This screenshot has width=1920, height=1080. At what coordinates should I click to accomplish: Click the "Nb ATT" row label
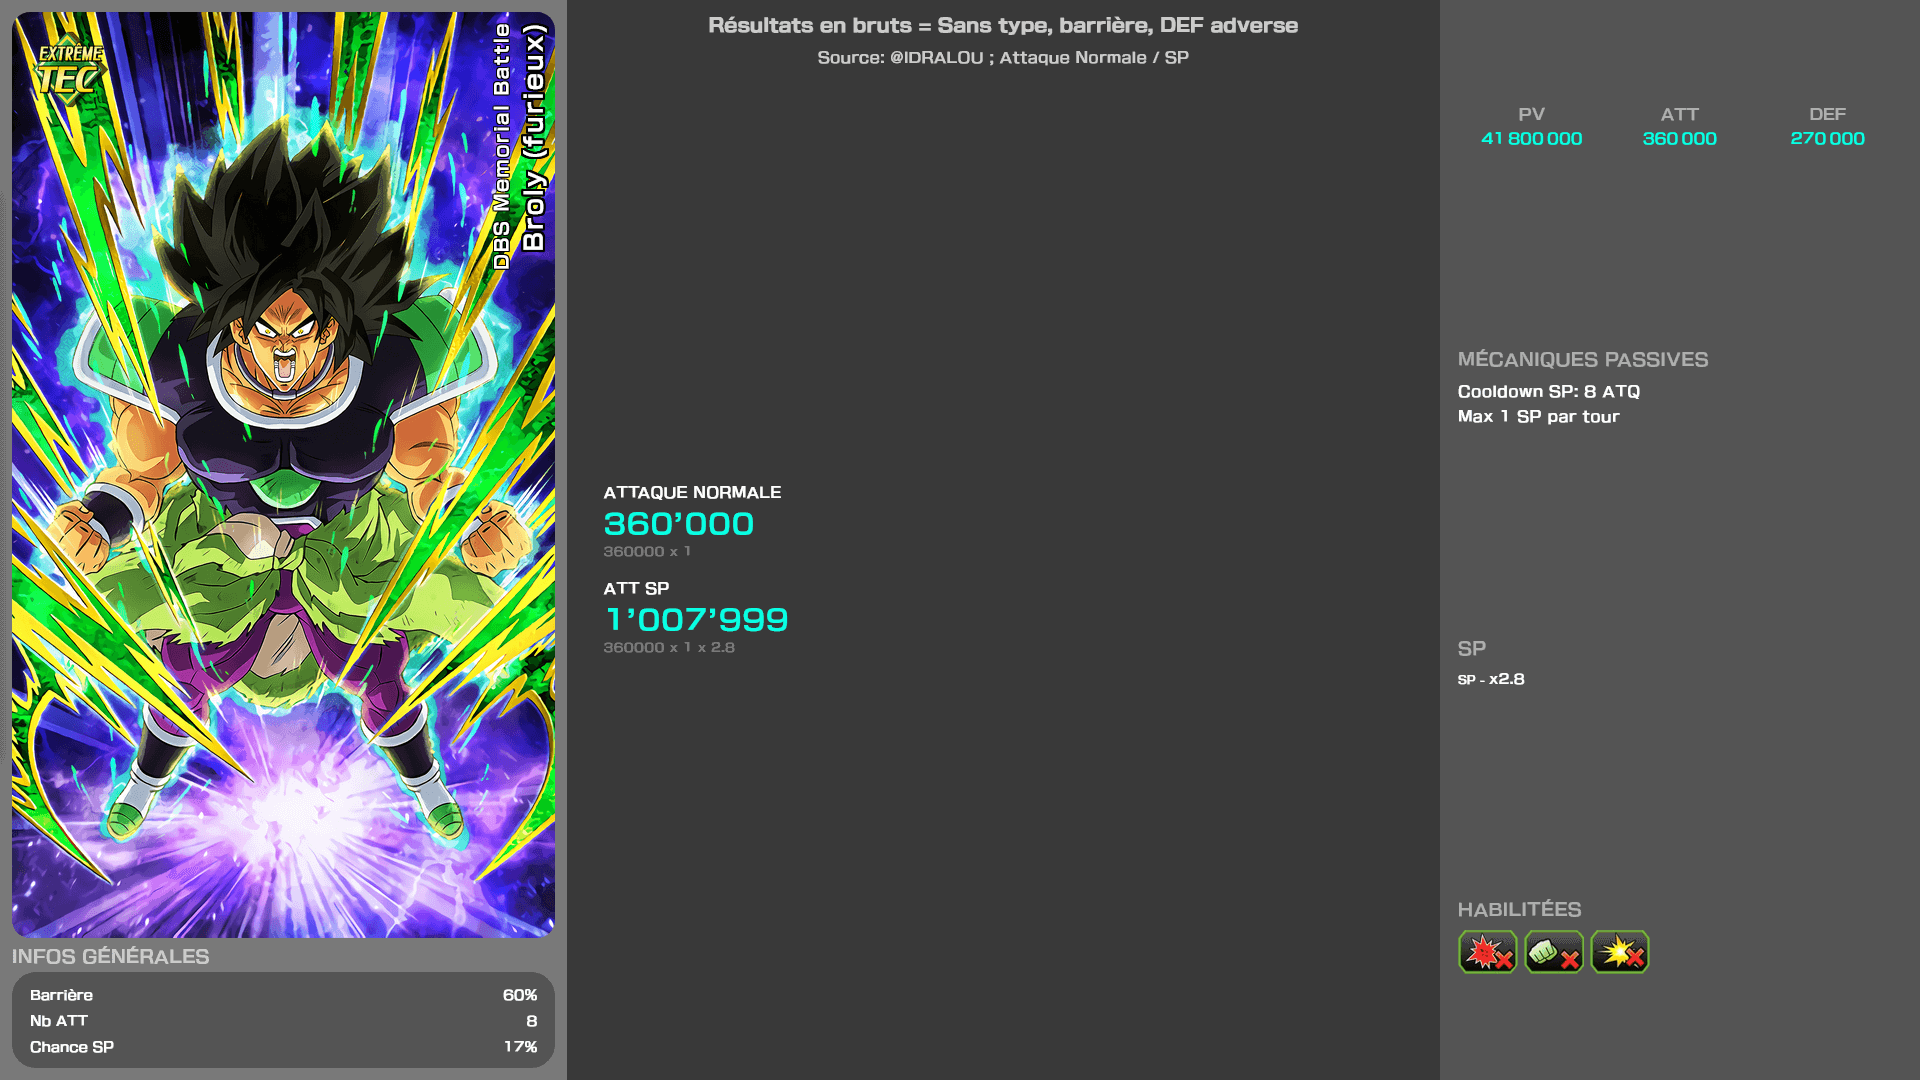59,1021
